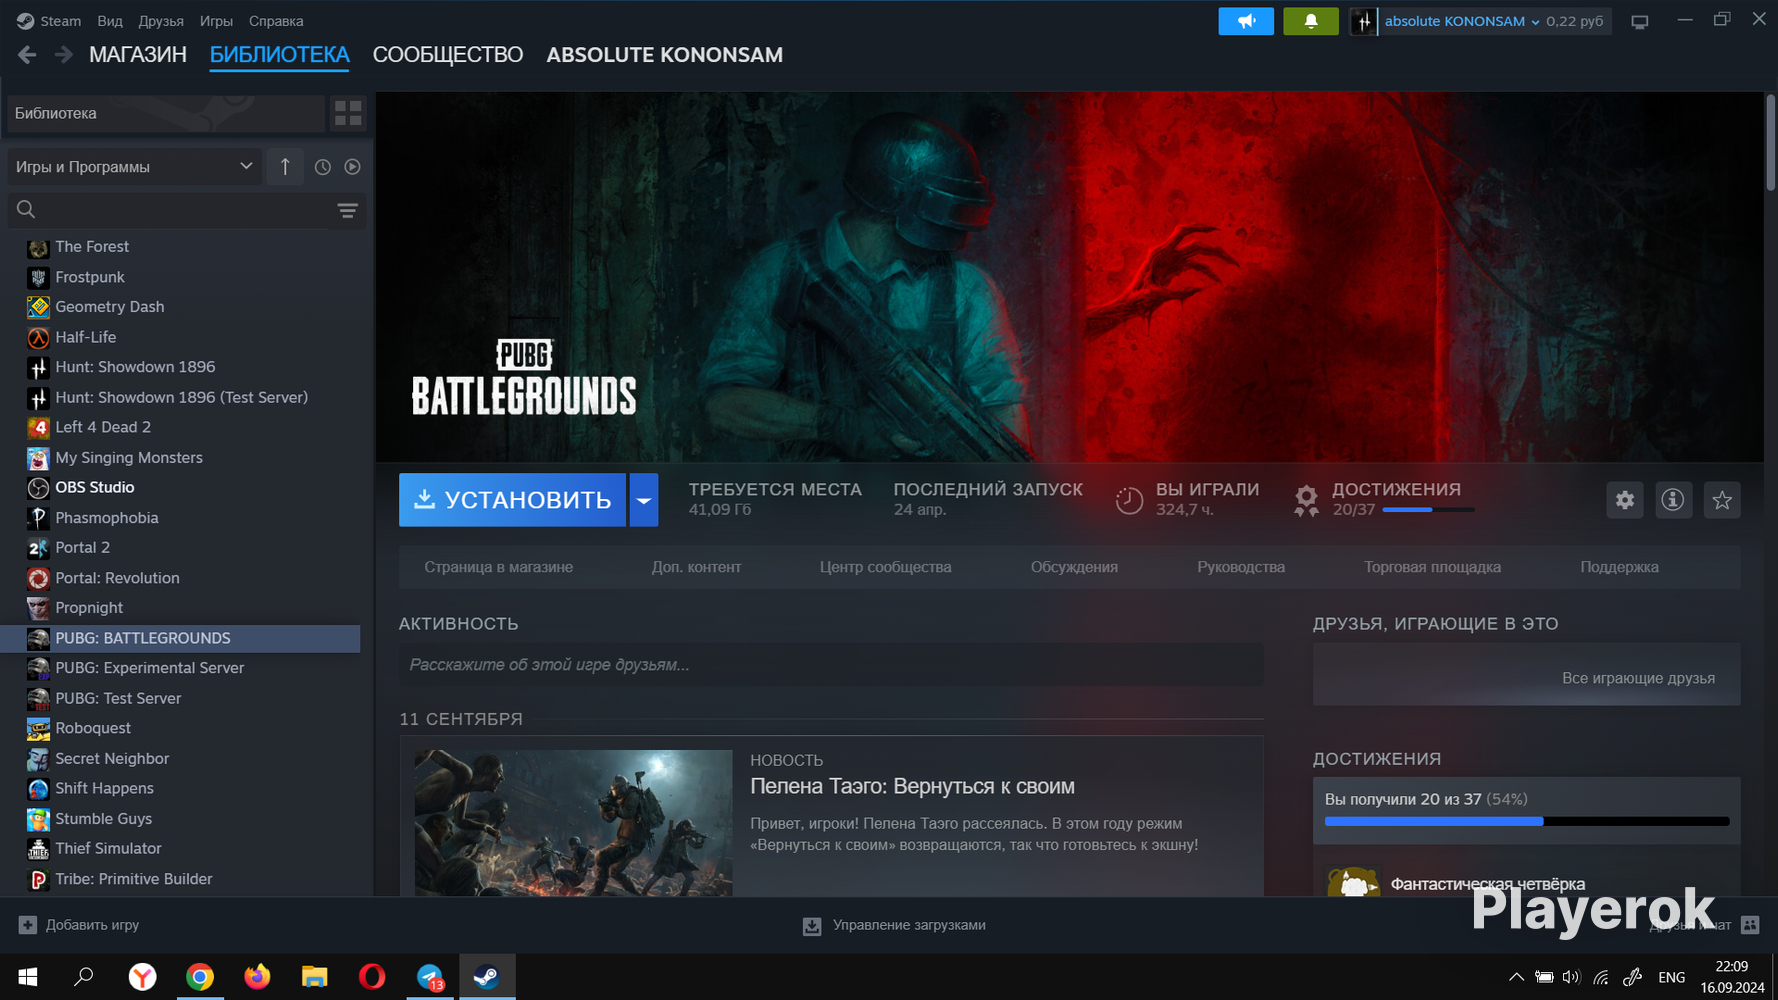Show PUBG game info icon

click(x=1673, y=500)
